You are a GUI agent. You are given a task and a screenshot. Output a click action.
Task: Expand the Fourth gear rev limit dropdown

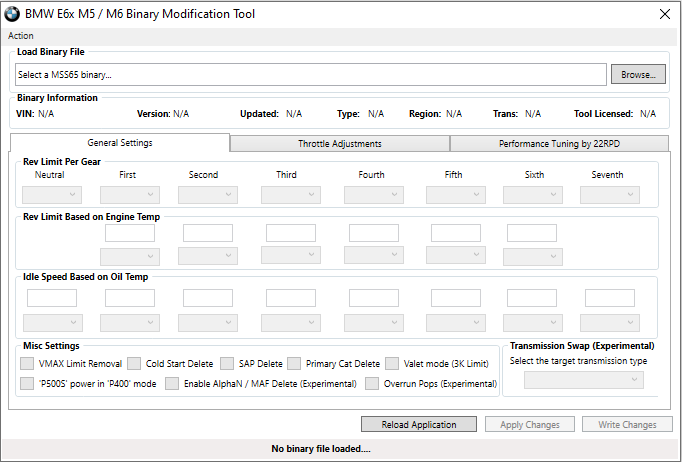pyautogui.click(x=374, y=195)
